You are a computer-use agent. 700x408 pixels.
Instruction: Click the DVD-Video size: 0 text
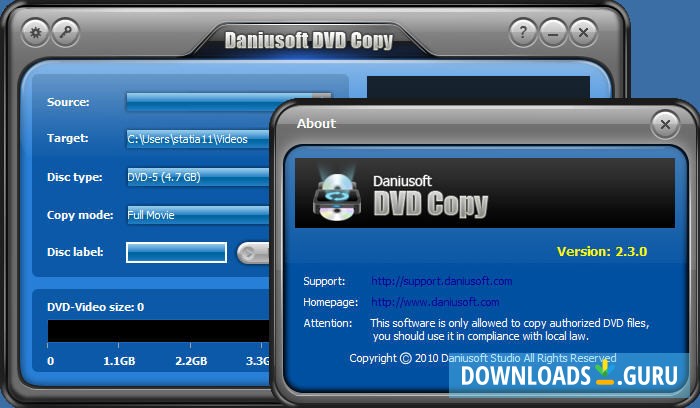[96, 307]
